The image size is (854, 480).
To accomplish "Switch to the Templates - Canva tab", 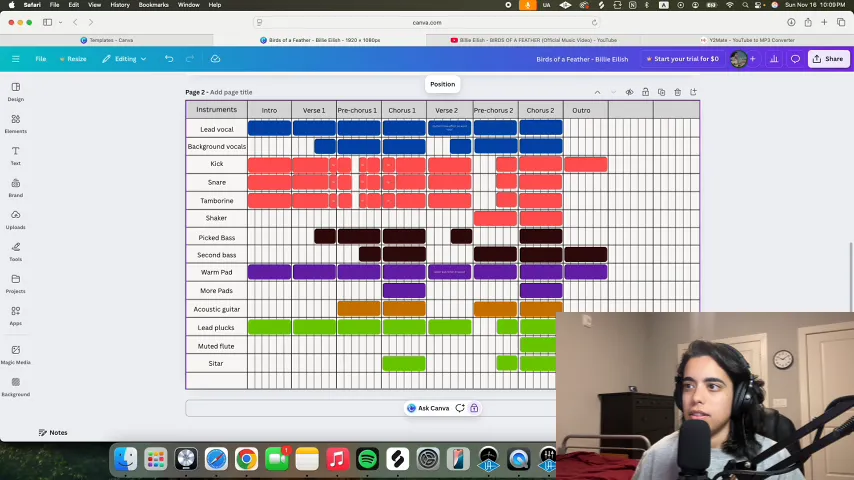I will 107,40.
